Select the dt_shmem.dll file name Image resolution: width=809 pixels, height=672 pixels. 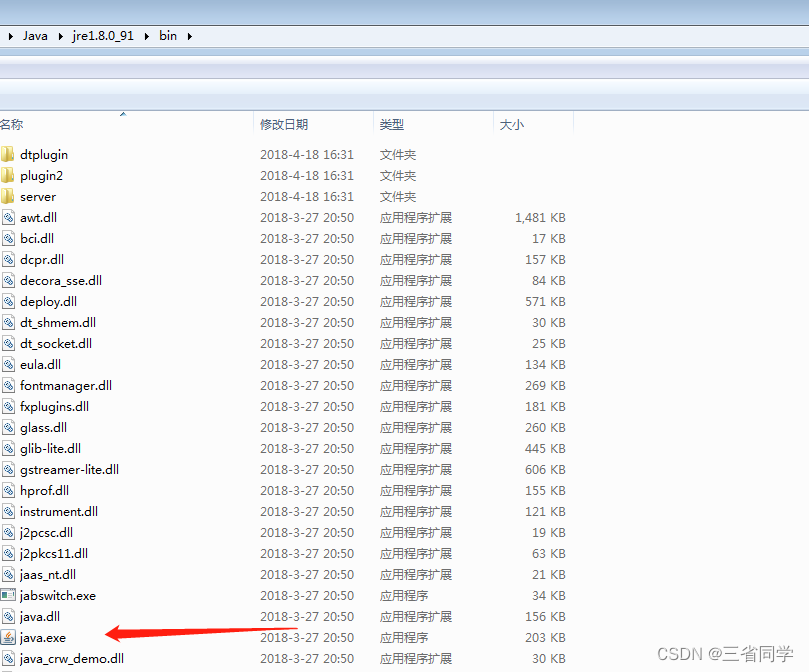(x=58, y=323)
